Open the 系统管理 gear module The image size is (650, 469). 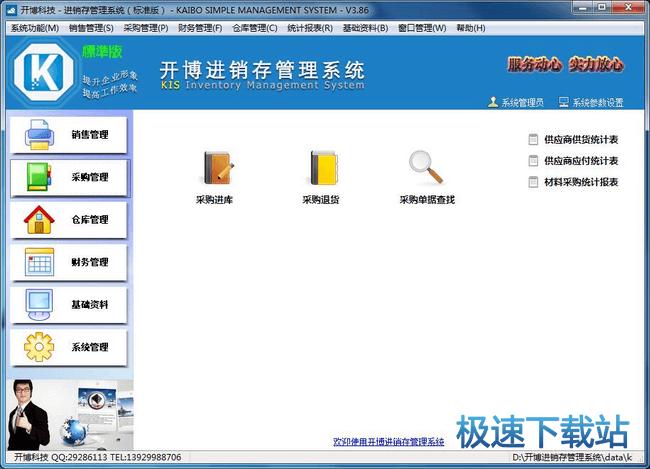(x=69, y=347)
